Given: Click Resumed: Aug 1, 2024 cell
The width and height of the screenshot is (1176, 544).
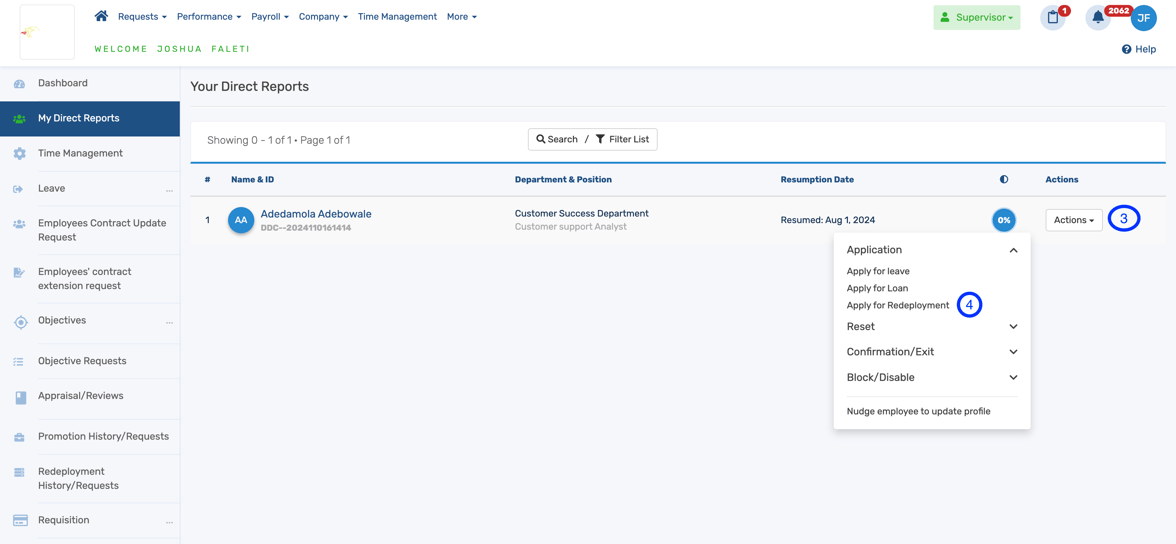Looking at the screenshot, I should pos(827,221).
